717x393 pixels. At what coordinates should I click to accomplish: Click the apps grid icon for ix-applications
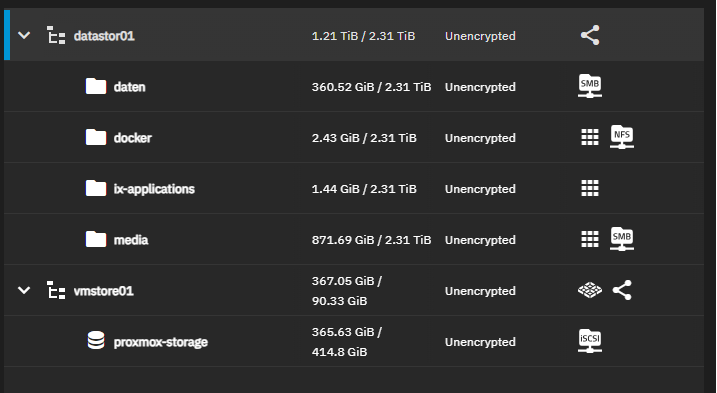pyautogui.click(x=590, y=188)
